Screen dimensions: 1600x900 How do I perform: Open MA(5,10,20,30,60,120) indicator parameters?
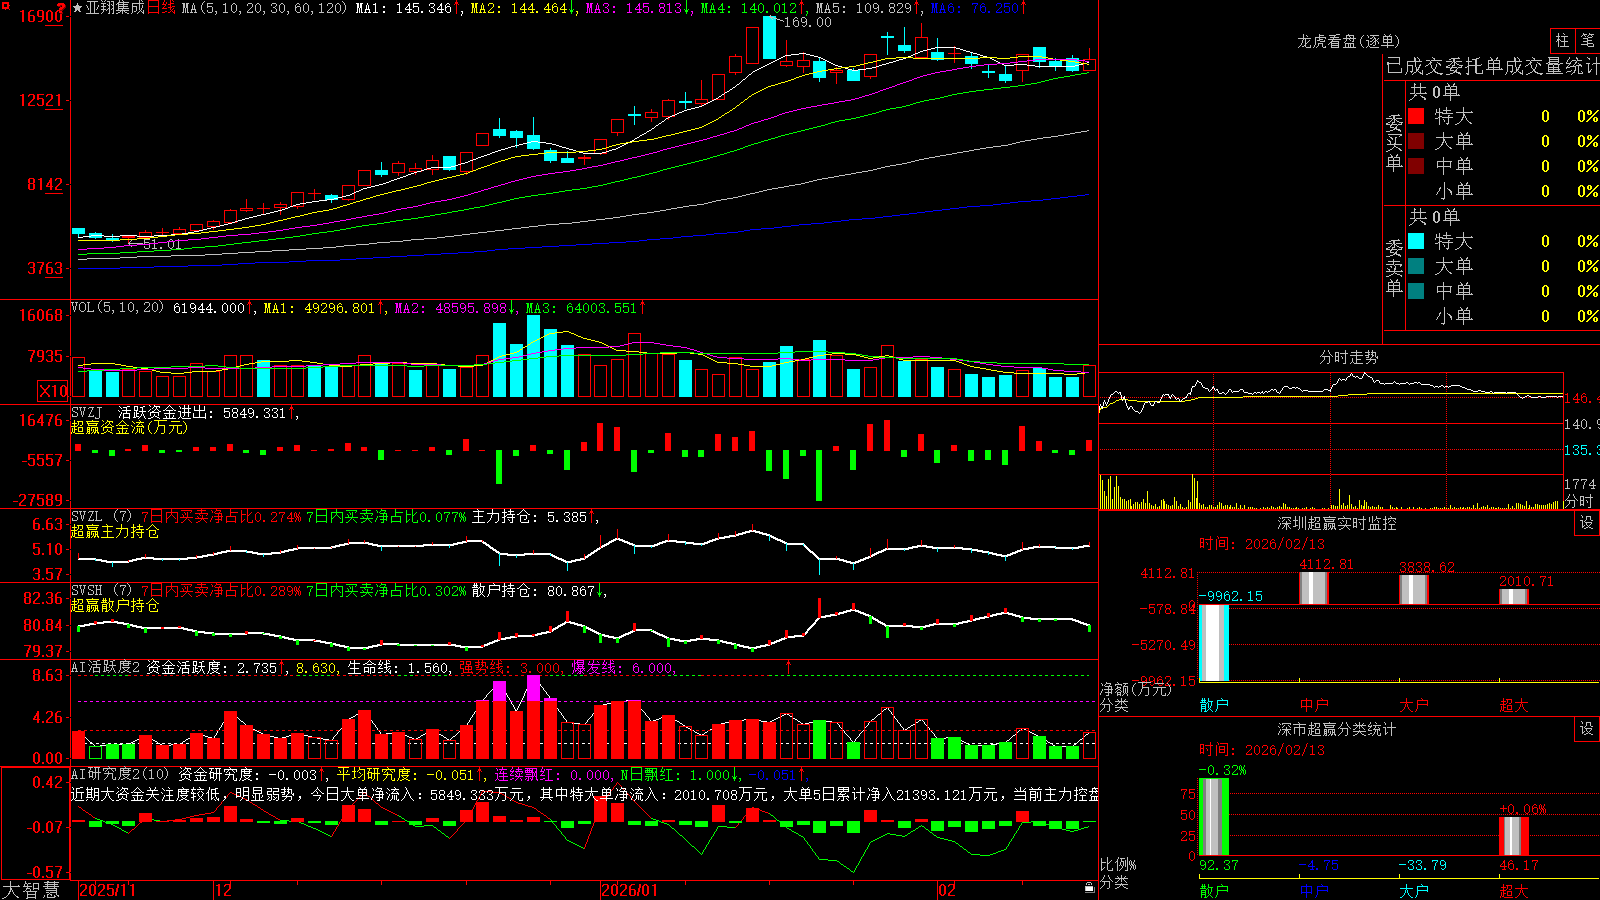point(264,8)
